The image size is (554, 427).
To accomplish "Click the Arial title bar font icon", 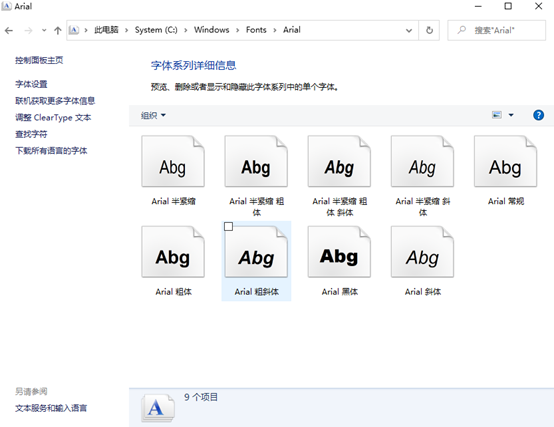I will (x=6, y=6).
